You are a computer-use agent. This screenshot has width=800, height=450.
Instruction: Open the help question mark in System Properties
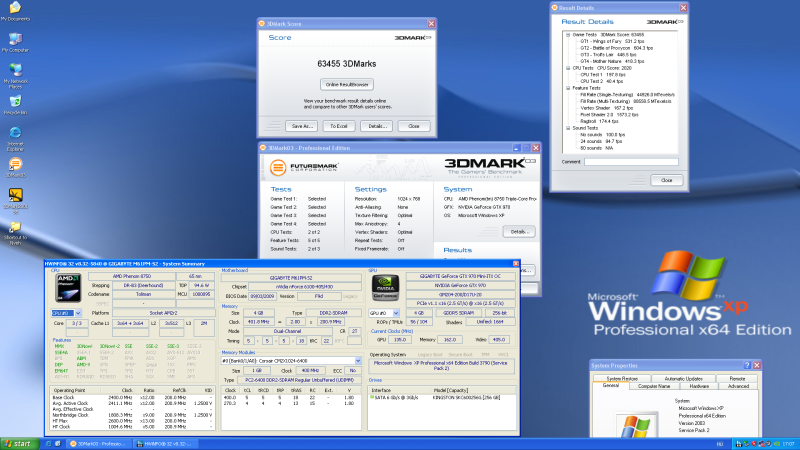click(x=747, y=365)
